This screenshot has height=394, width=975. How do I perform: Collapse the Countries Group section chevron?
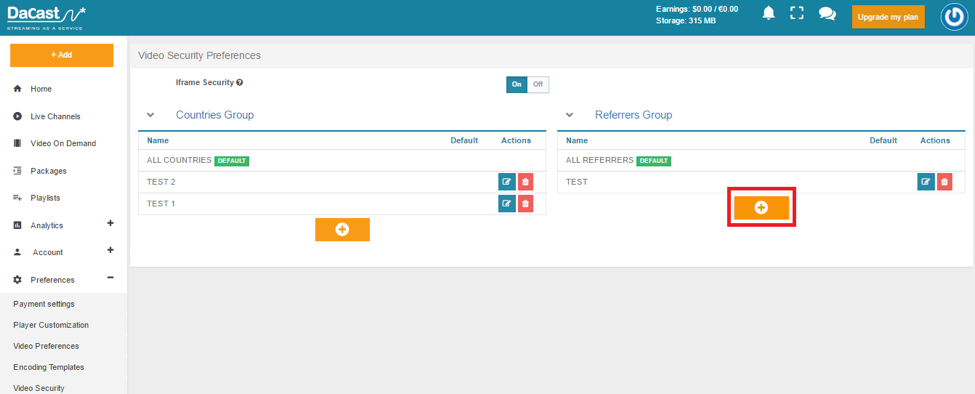(x=150, y=115)
